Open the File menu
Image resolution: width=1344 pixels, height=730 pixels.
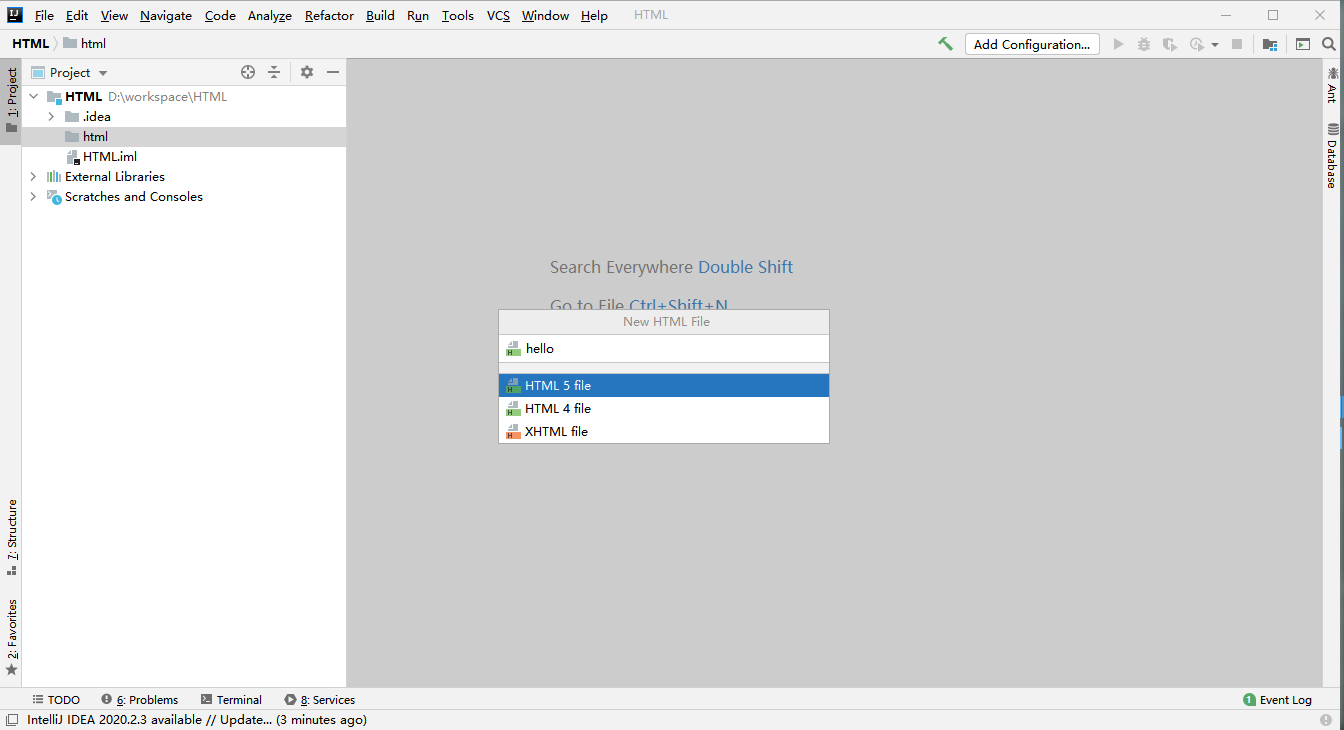click(x=44, y=15)
